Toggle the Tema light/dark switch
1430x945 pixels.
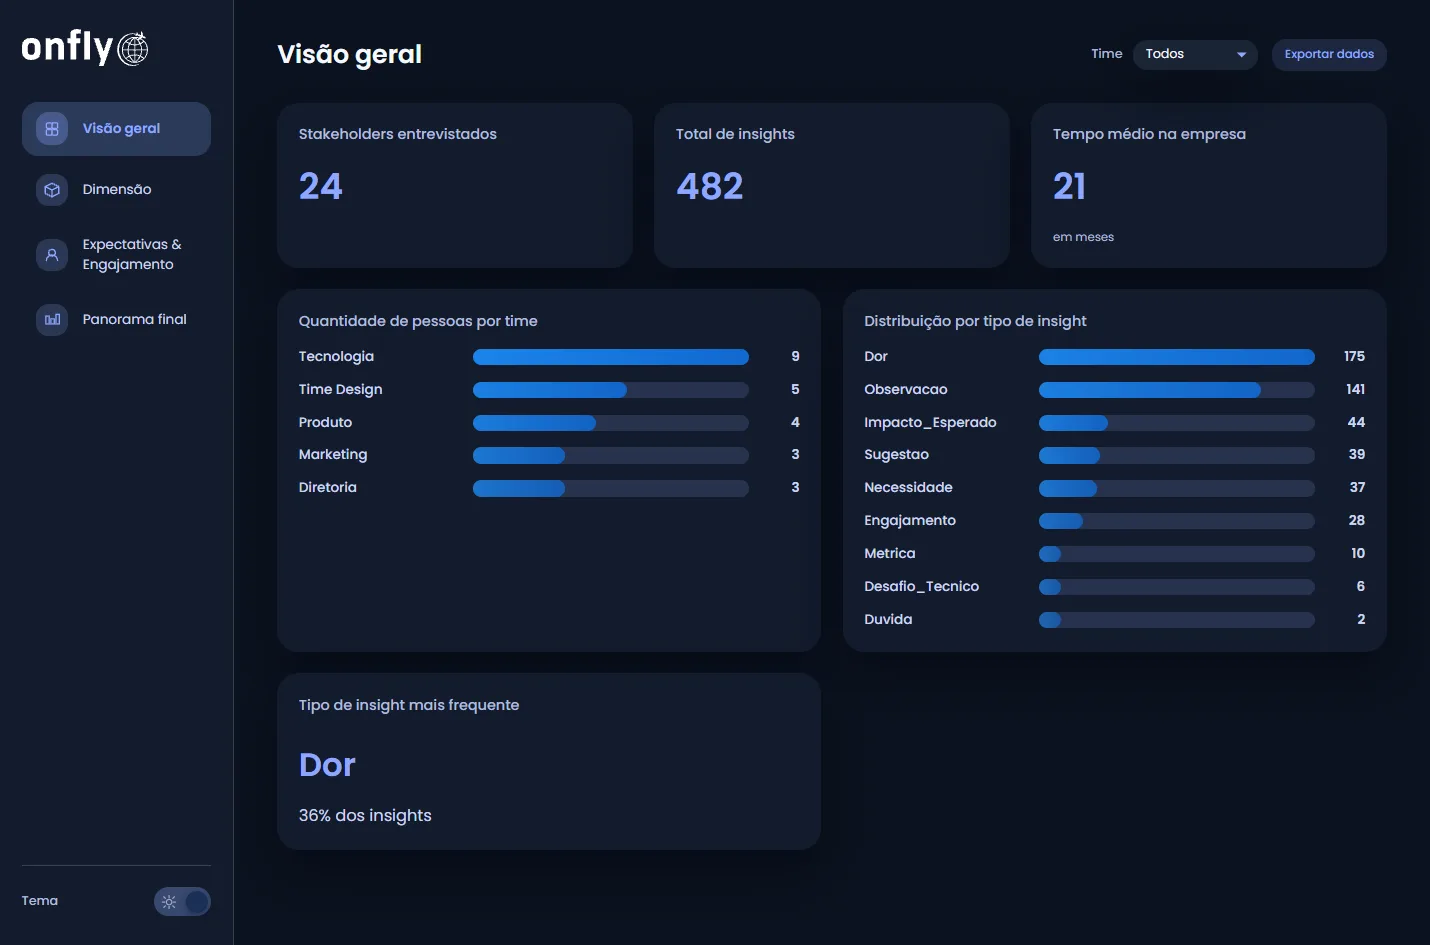coord(182,902)
